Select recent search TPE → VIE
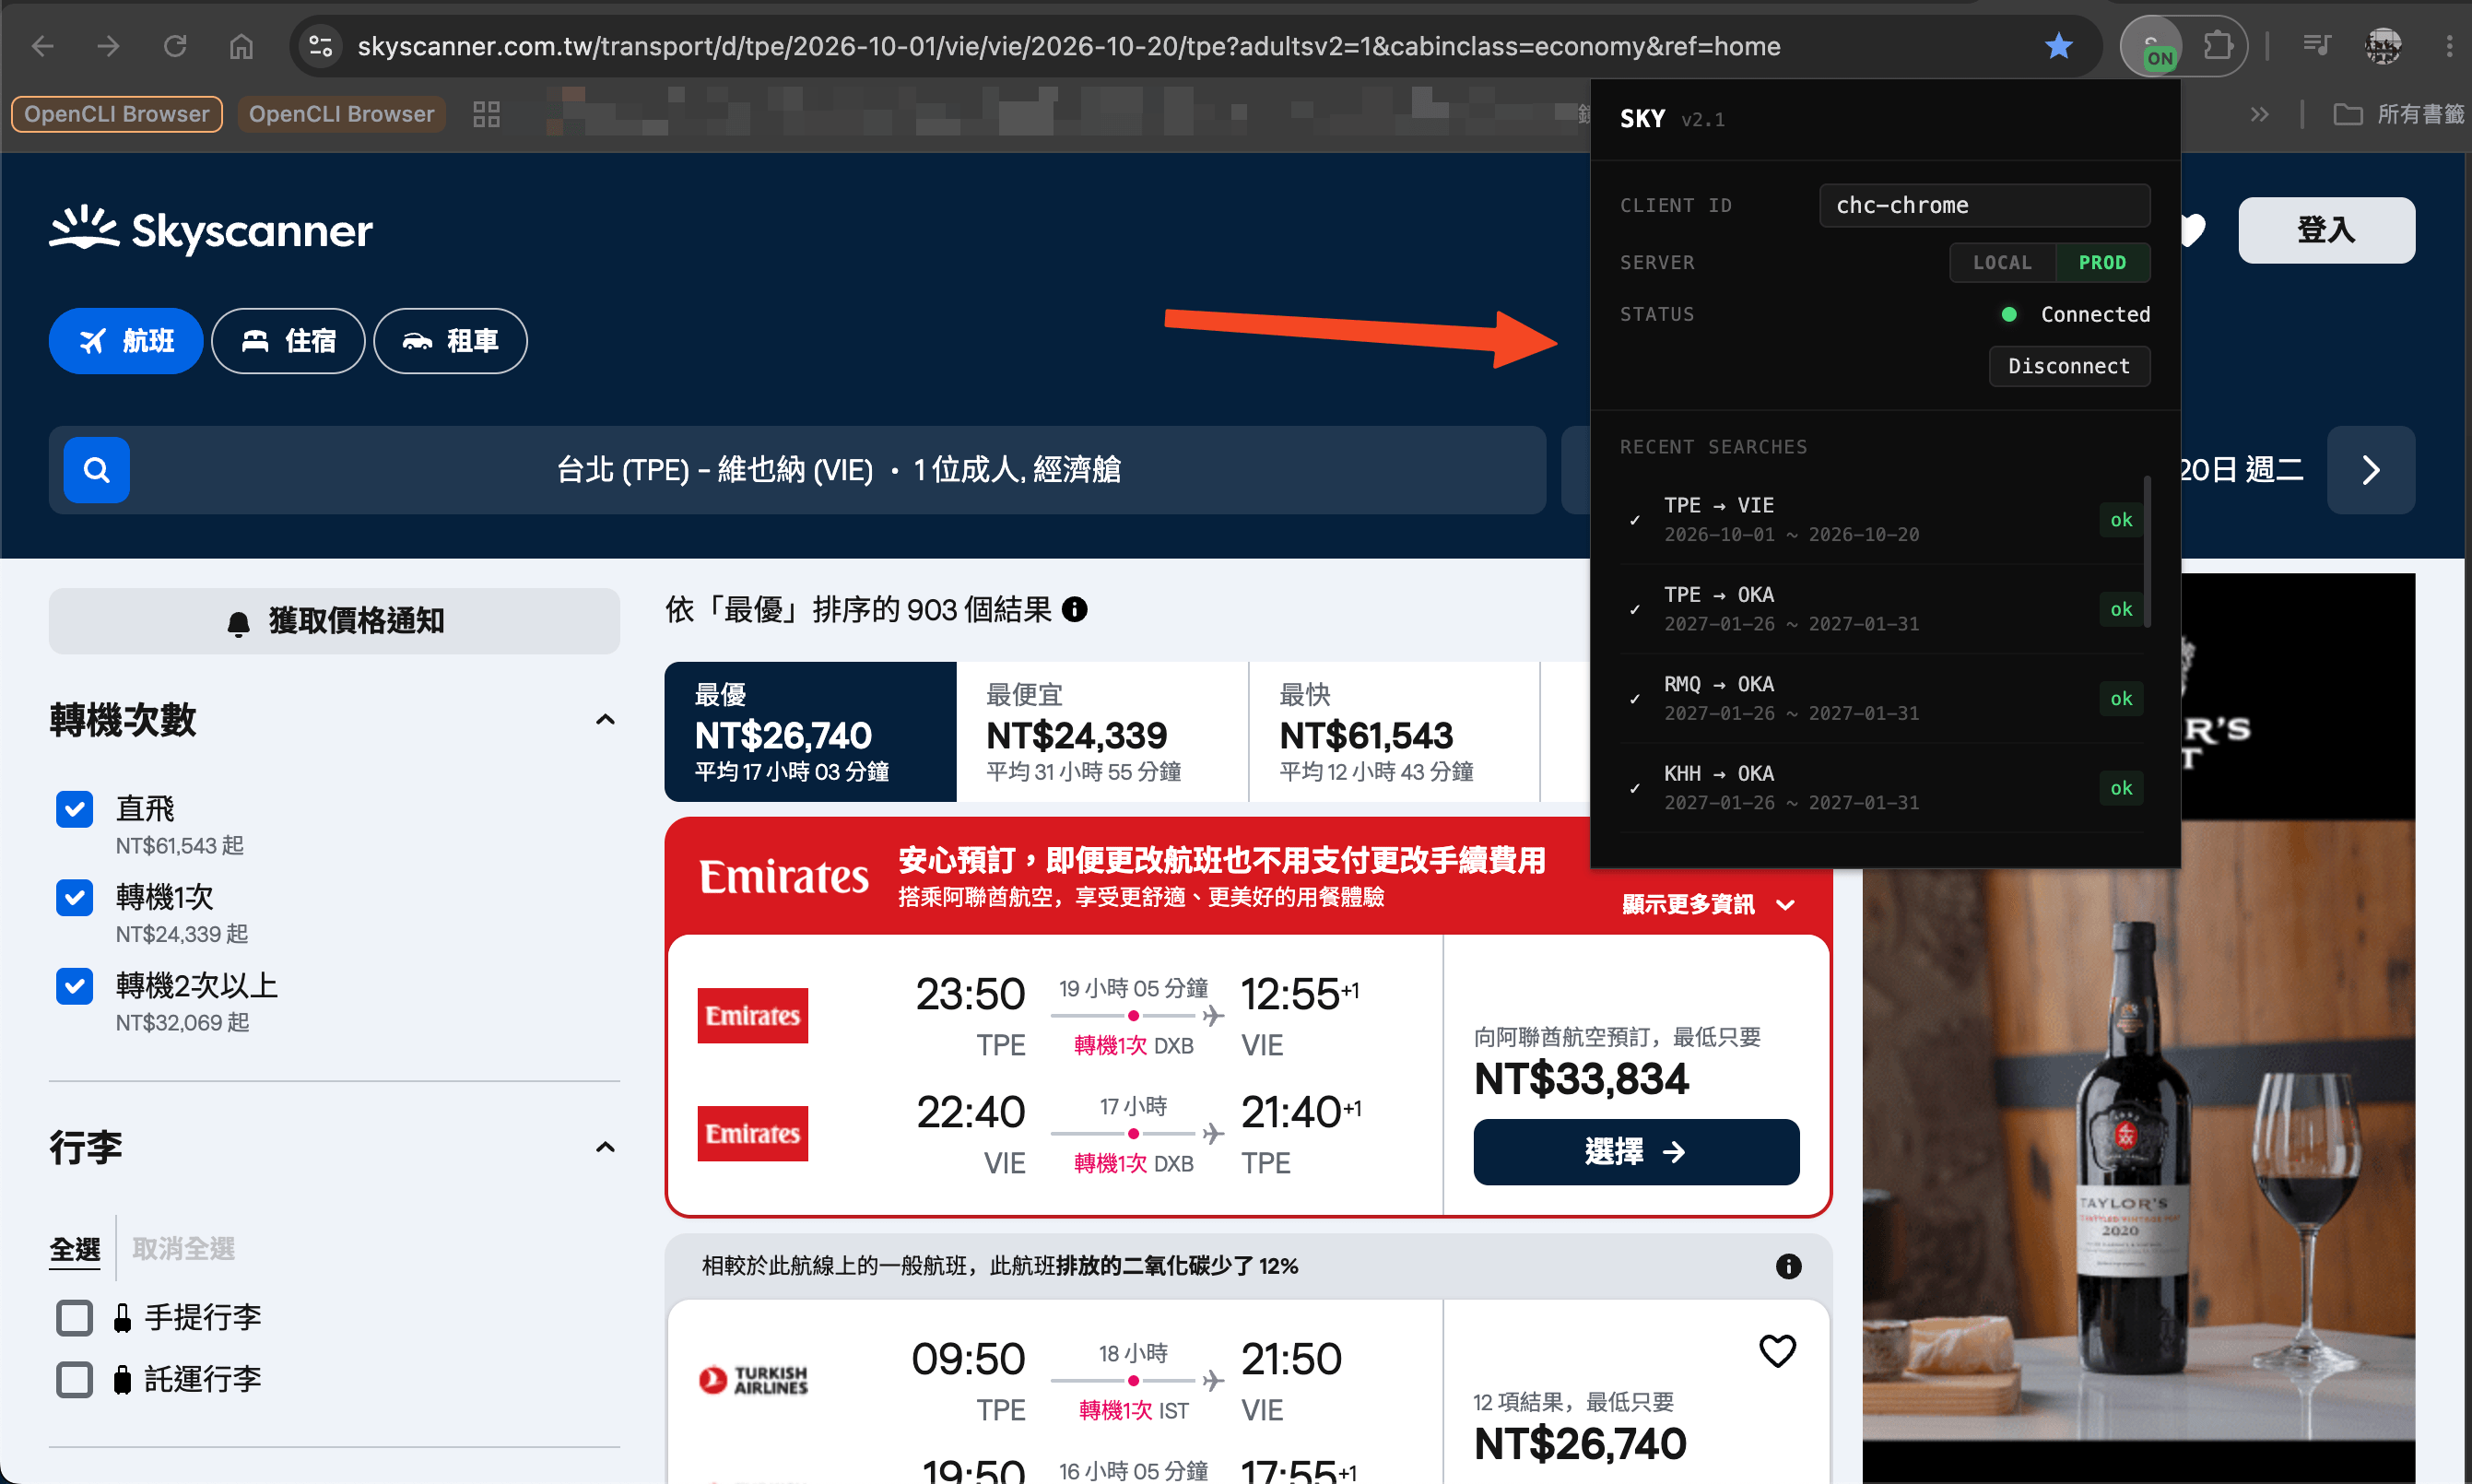The height and width of the screenshot is (1484, 2472). (1880, 520)
